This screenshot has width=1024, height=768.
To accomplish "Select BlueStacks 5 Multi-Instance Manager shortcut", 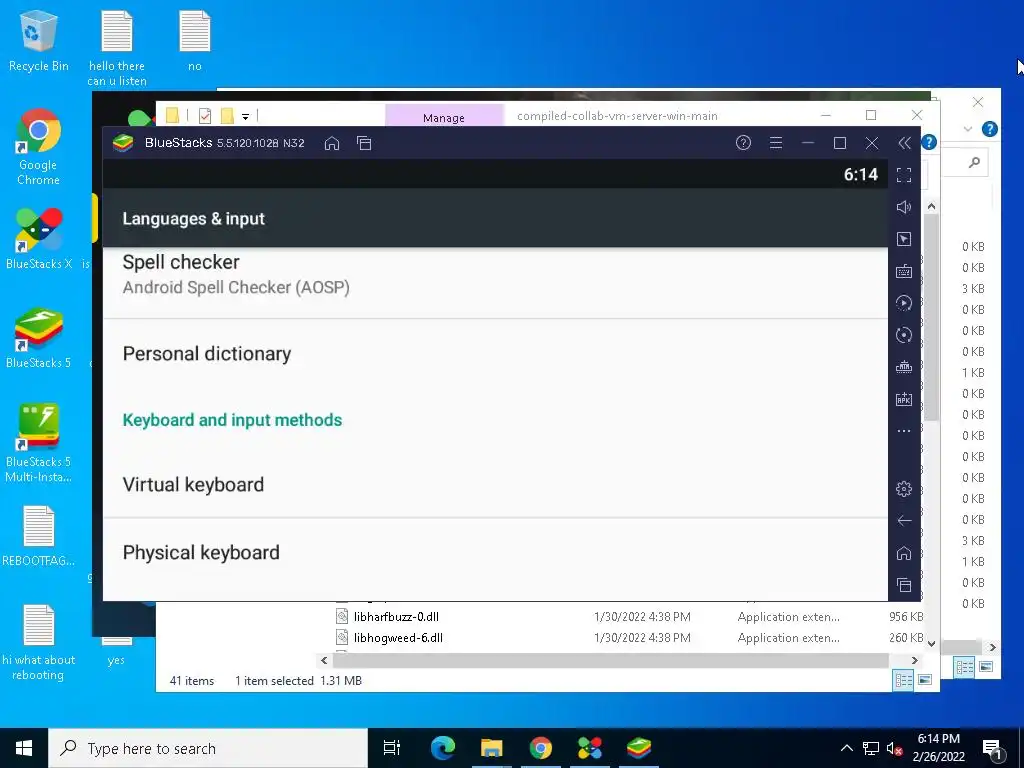I will point(39,443).
